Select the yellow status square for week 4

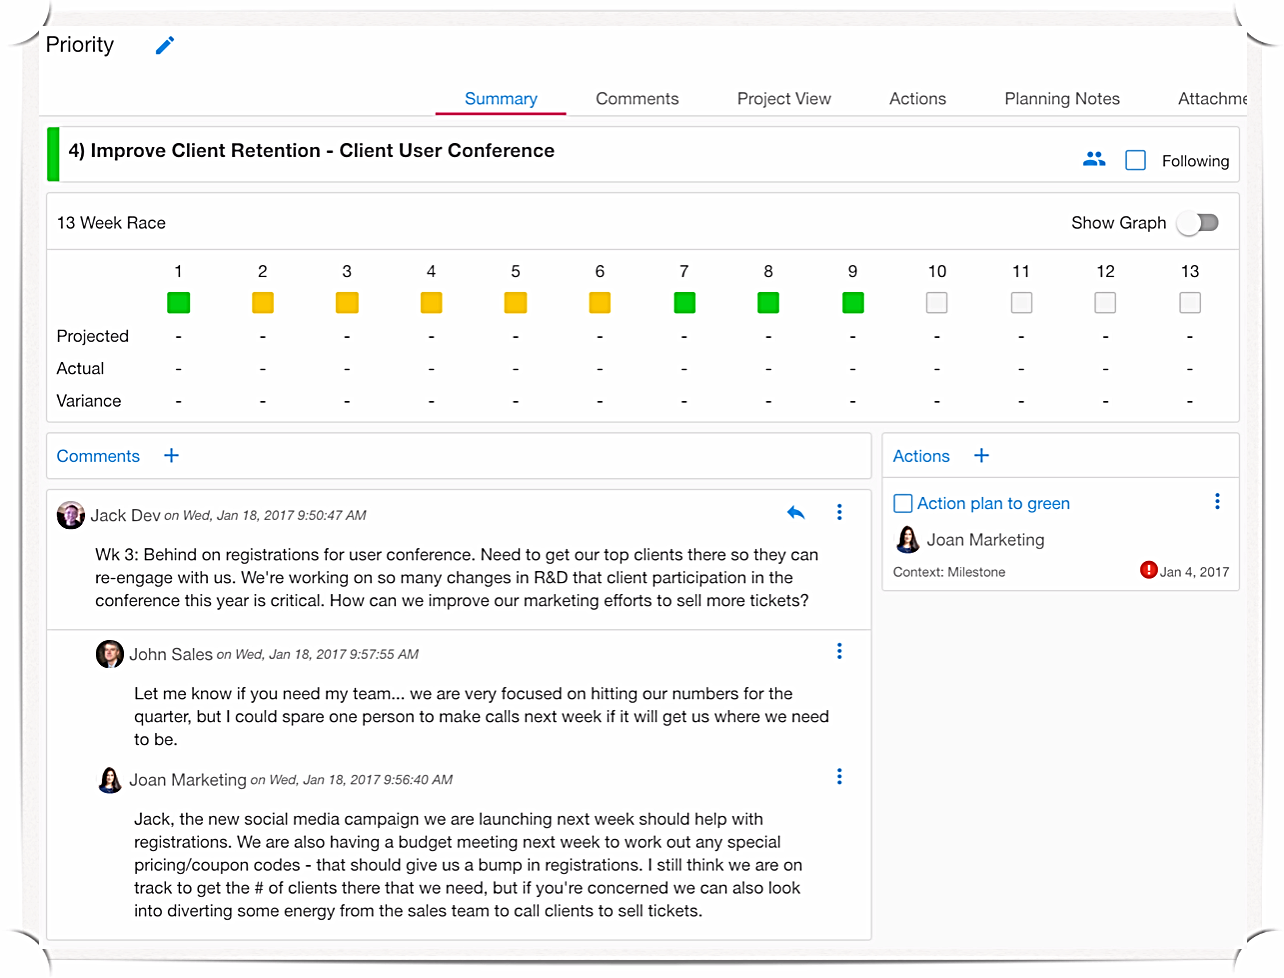[x=431, y=302]
